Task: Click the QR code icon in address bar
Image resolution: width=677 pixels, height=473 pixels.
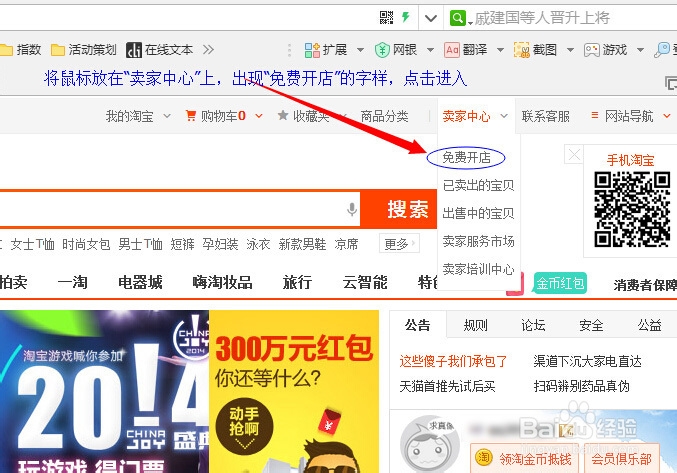Action: point(386,18)
